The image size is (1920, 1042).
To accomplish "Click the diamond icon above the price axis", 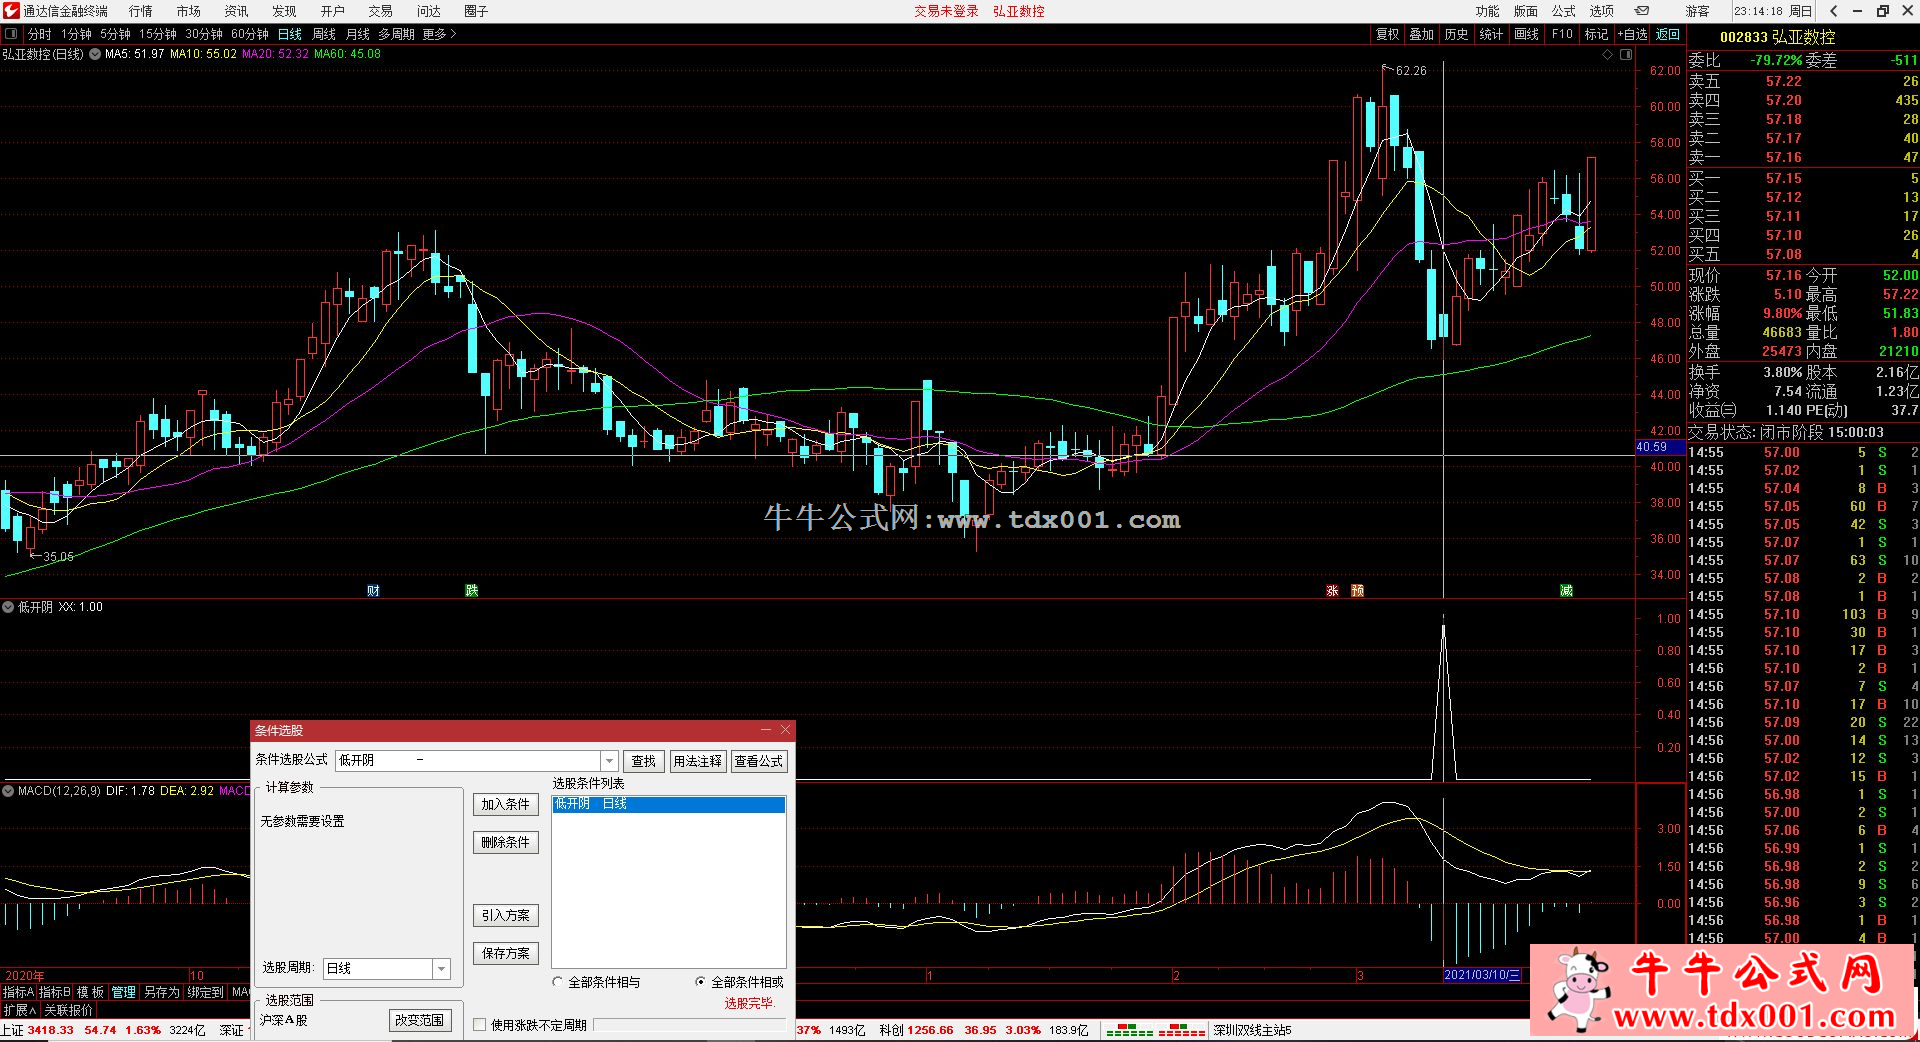I will point(1608,55).
